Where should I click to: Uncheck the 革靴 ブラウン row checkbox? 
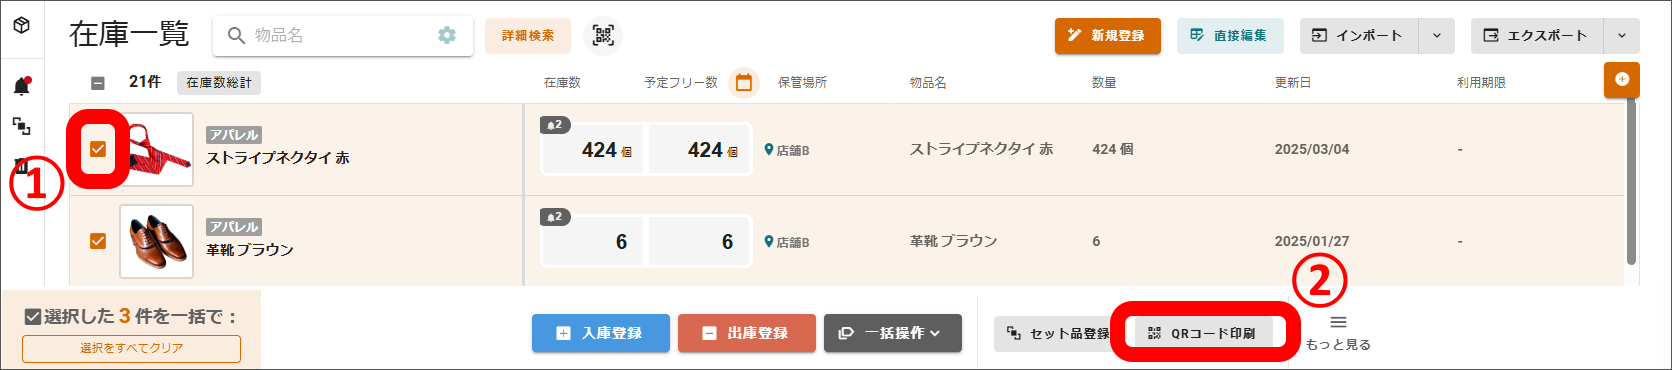[x=98, y=241]
